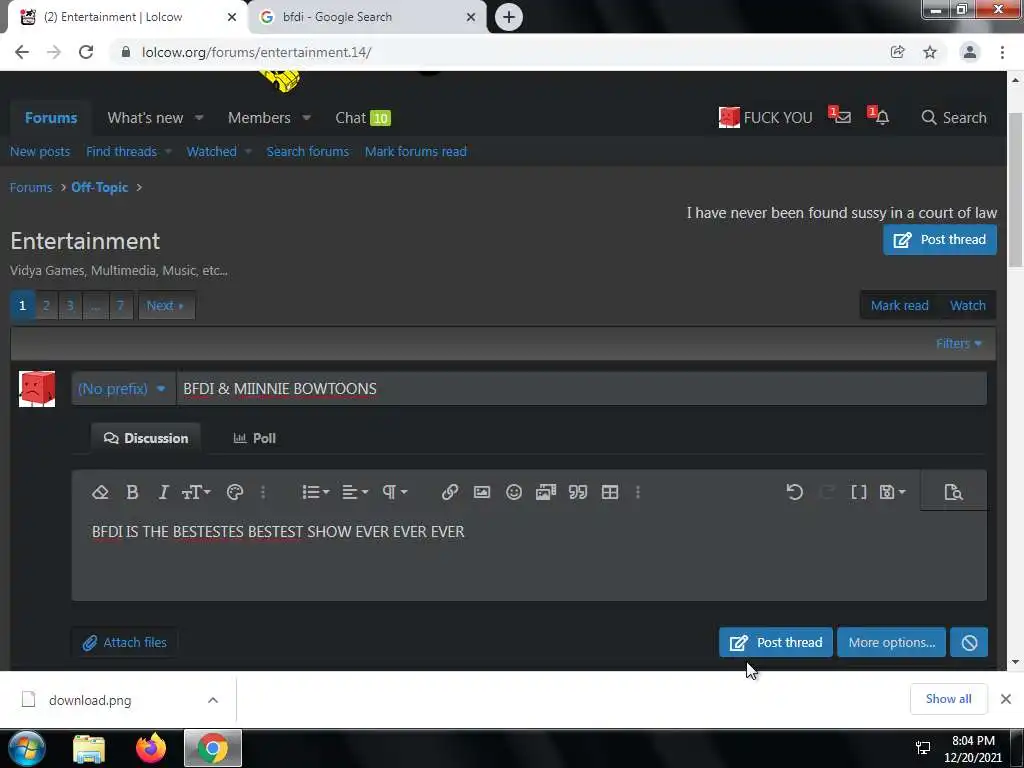Open the FUCK YOU user account menu
Screen dimensions: 1024x768
tap(765, 118)
